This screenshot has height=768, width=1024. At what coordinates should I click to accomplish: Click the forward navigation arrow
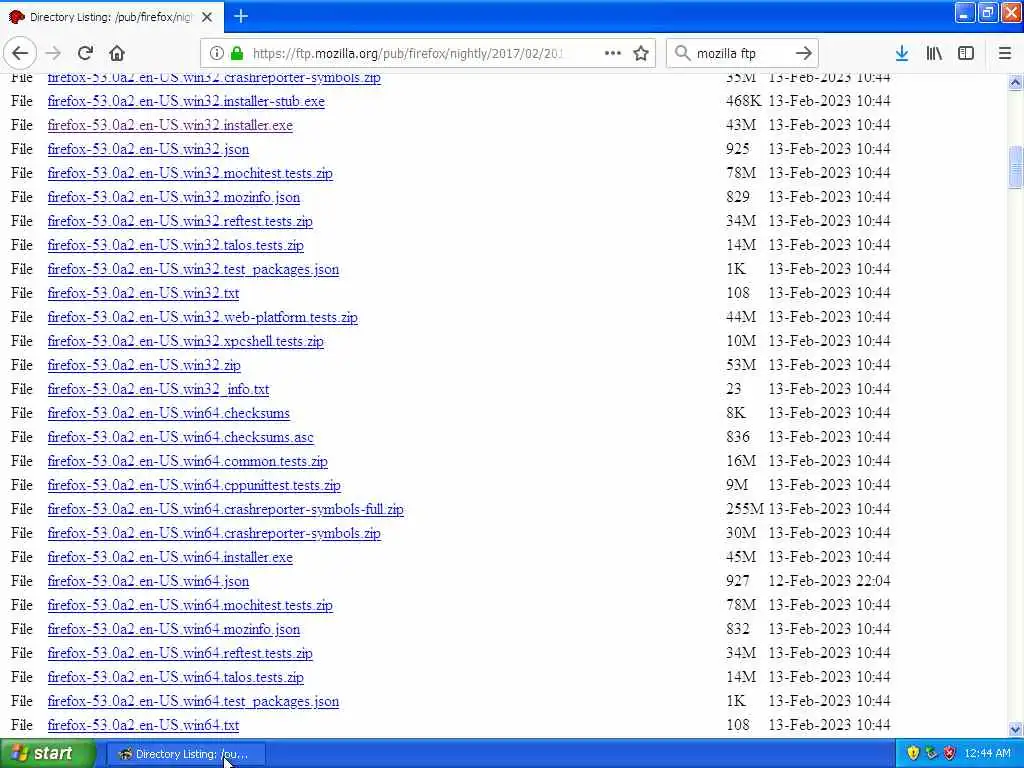pos(54,53)
